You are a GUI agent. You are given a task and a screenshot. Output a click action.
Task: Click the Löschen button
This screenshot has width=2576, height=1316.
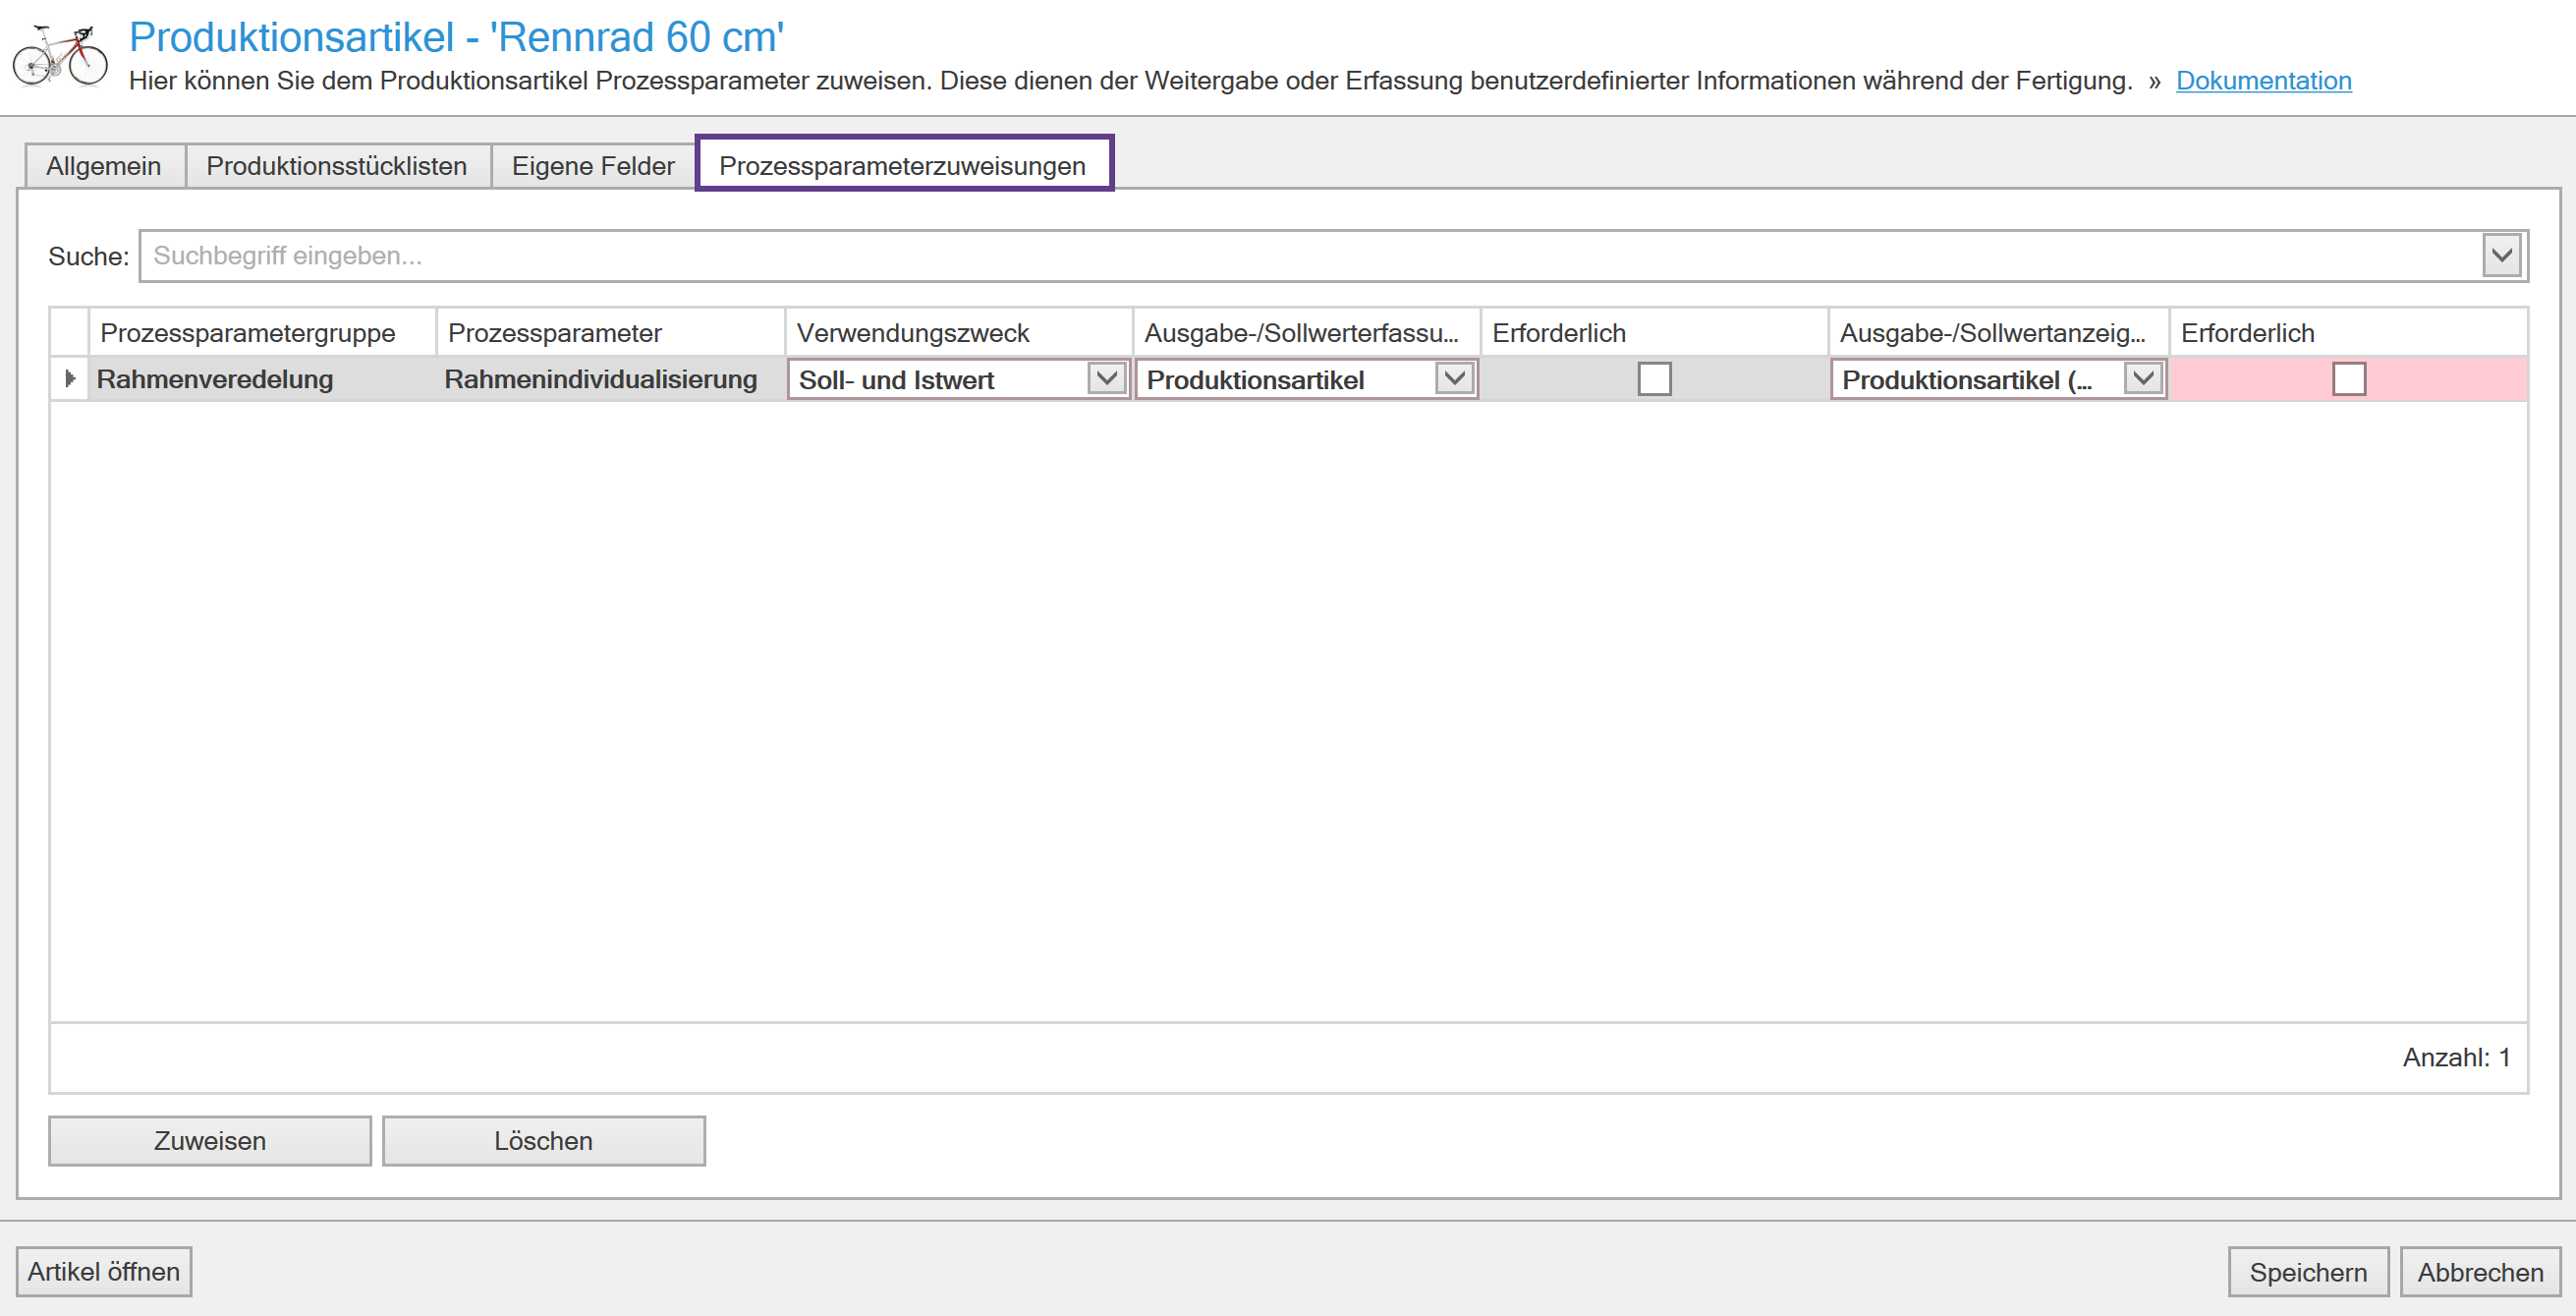543,1141
